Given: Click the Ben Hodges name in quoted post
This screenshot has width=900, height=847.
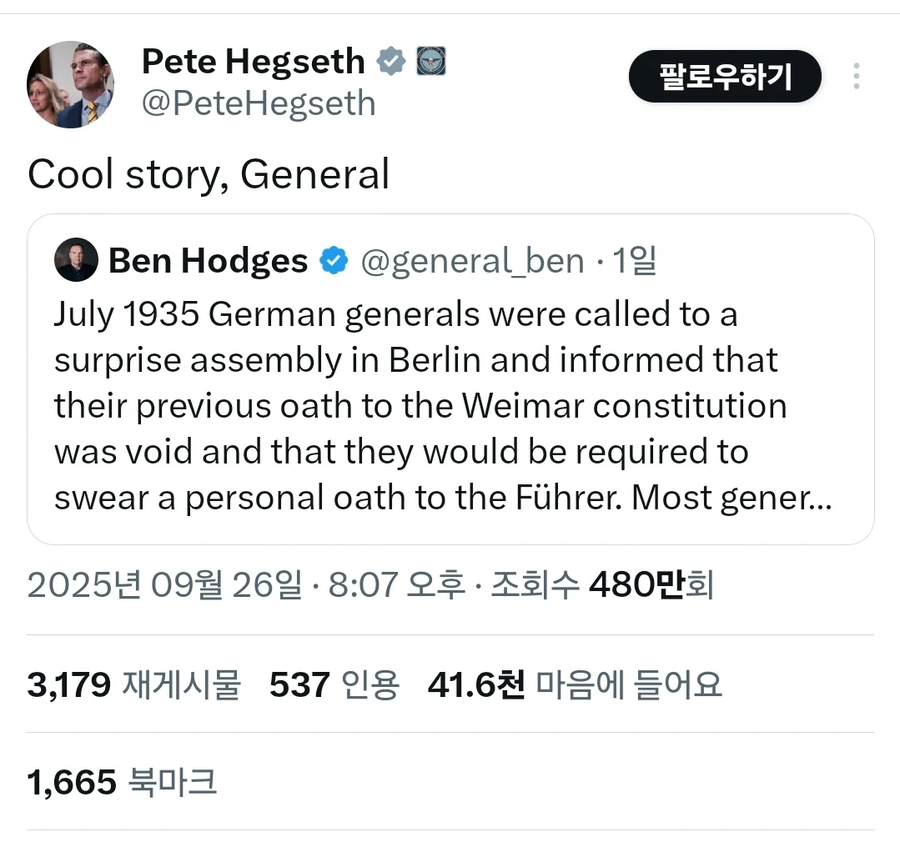Looking at the screenshot, I should coord(208,261).
